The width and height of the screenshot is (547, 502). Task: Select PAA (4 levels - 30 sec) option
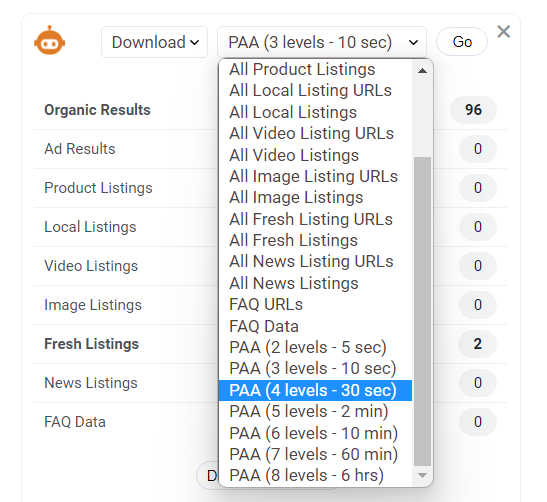pyautogui.click(x=315, y=390)
